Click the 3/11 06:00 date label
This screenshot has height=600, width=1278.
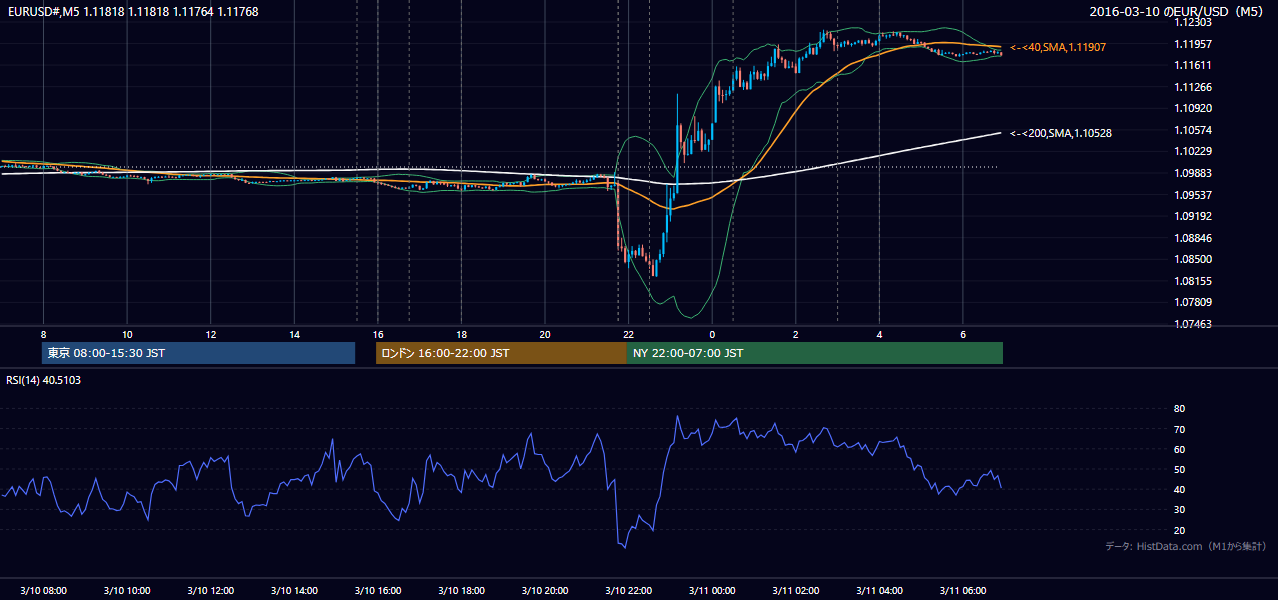point(962,590)
